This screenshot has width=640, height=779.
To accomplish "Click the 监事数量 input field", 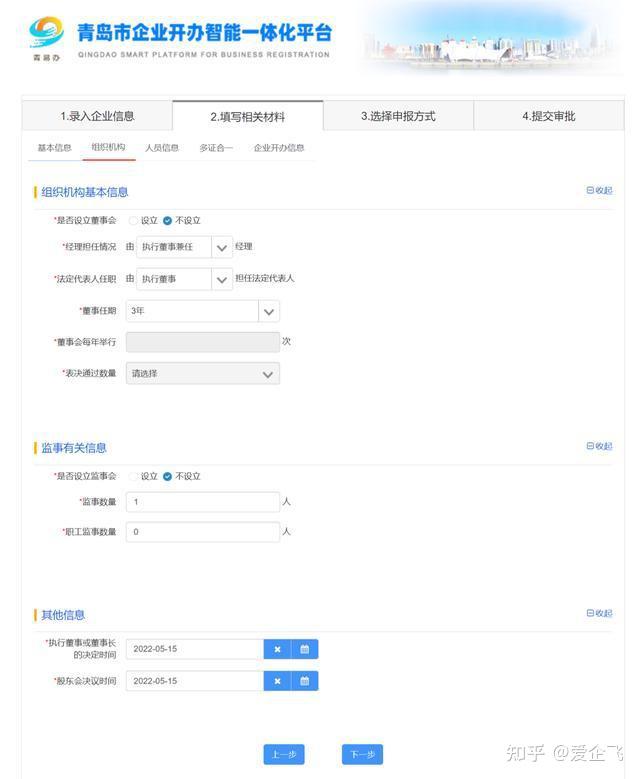I will pyautogui.click(x=203, y=502).
